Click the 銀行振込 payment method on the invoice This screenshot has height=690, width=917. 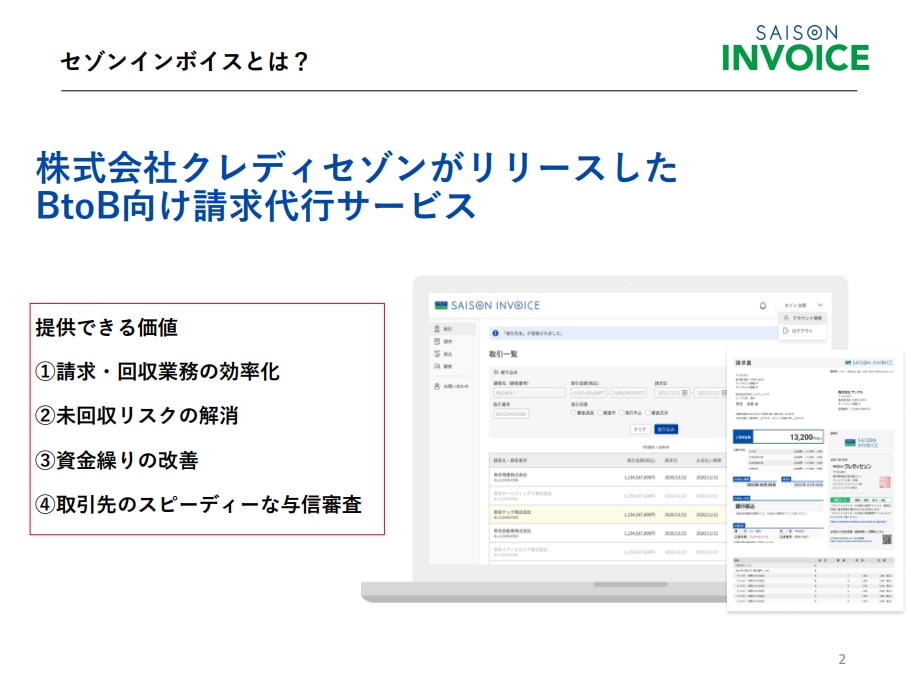click(744, 506)
